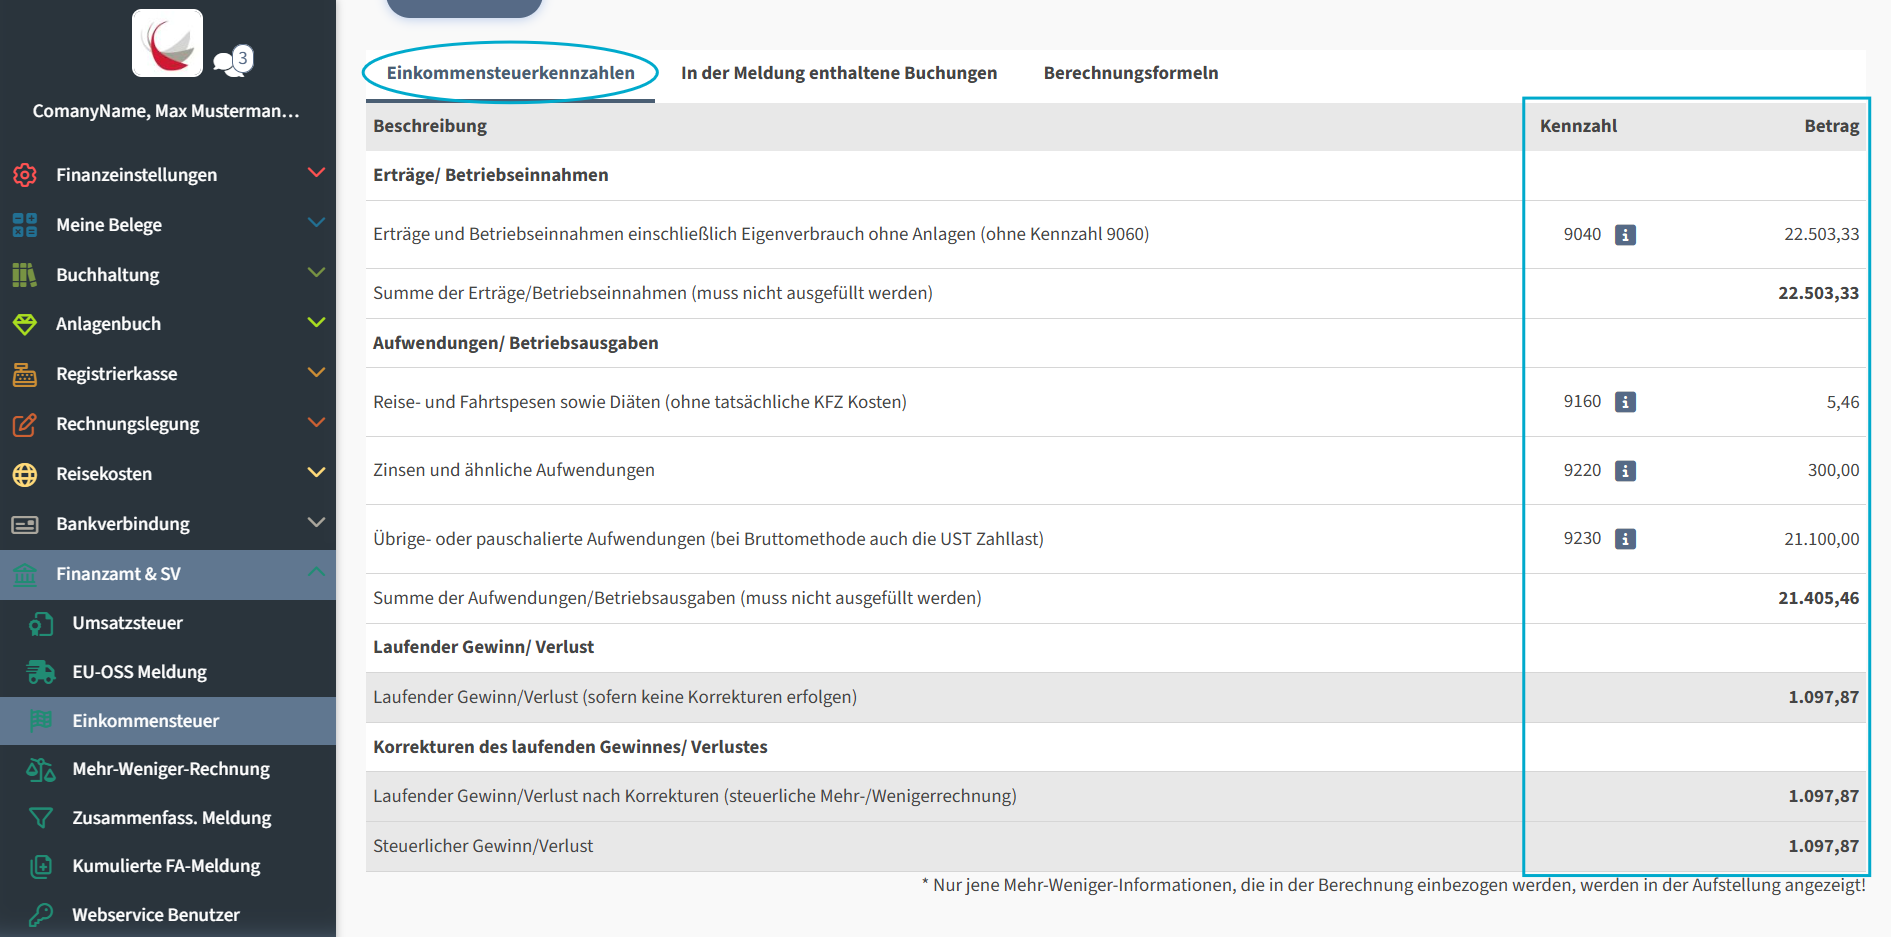Click the Finanzeinstellungen gear icon
Image resolution: width=1891 pixels, height=937 pixels.
point(25,174)
